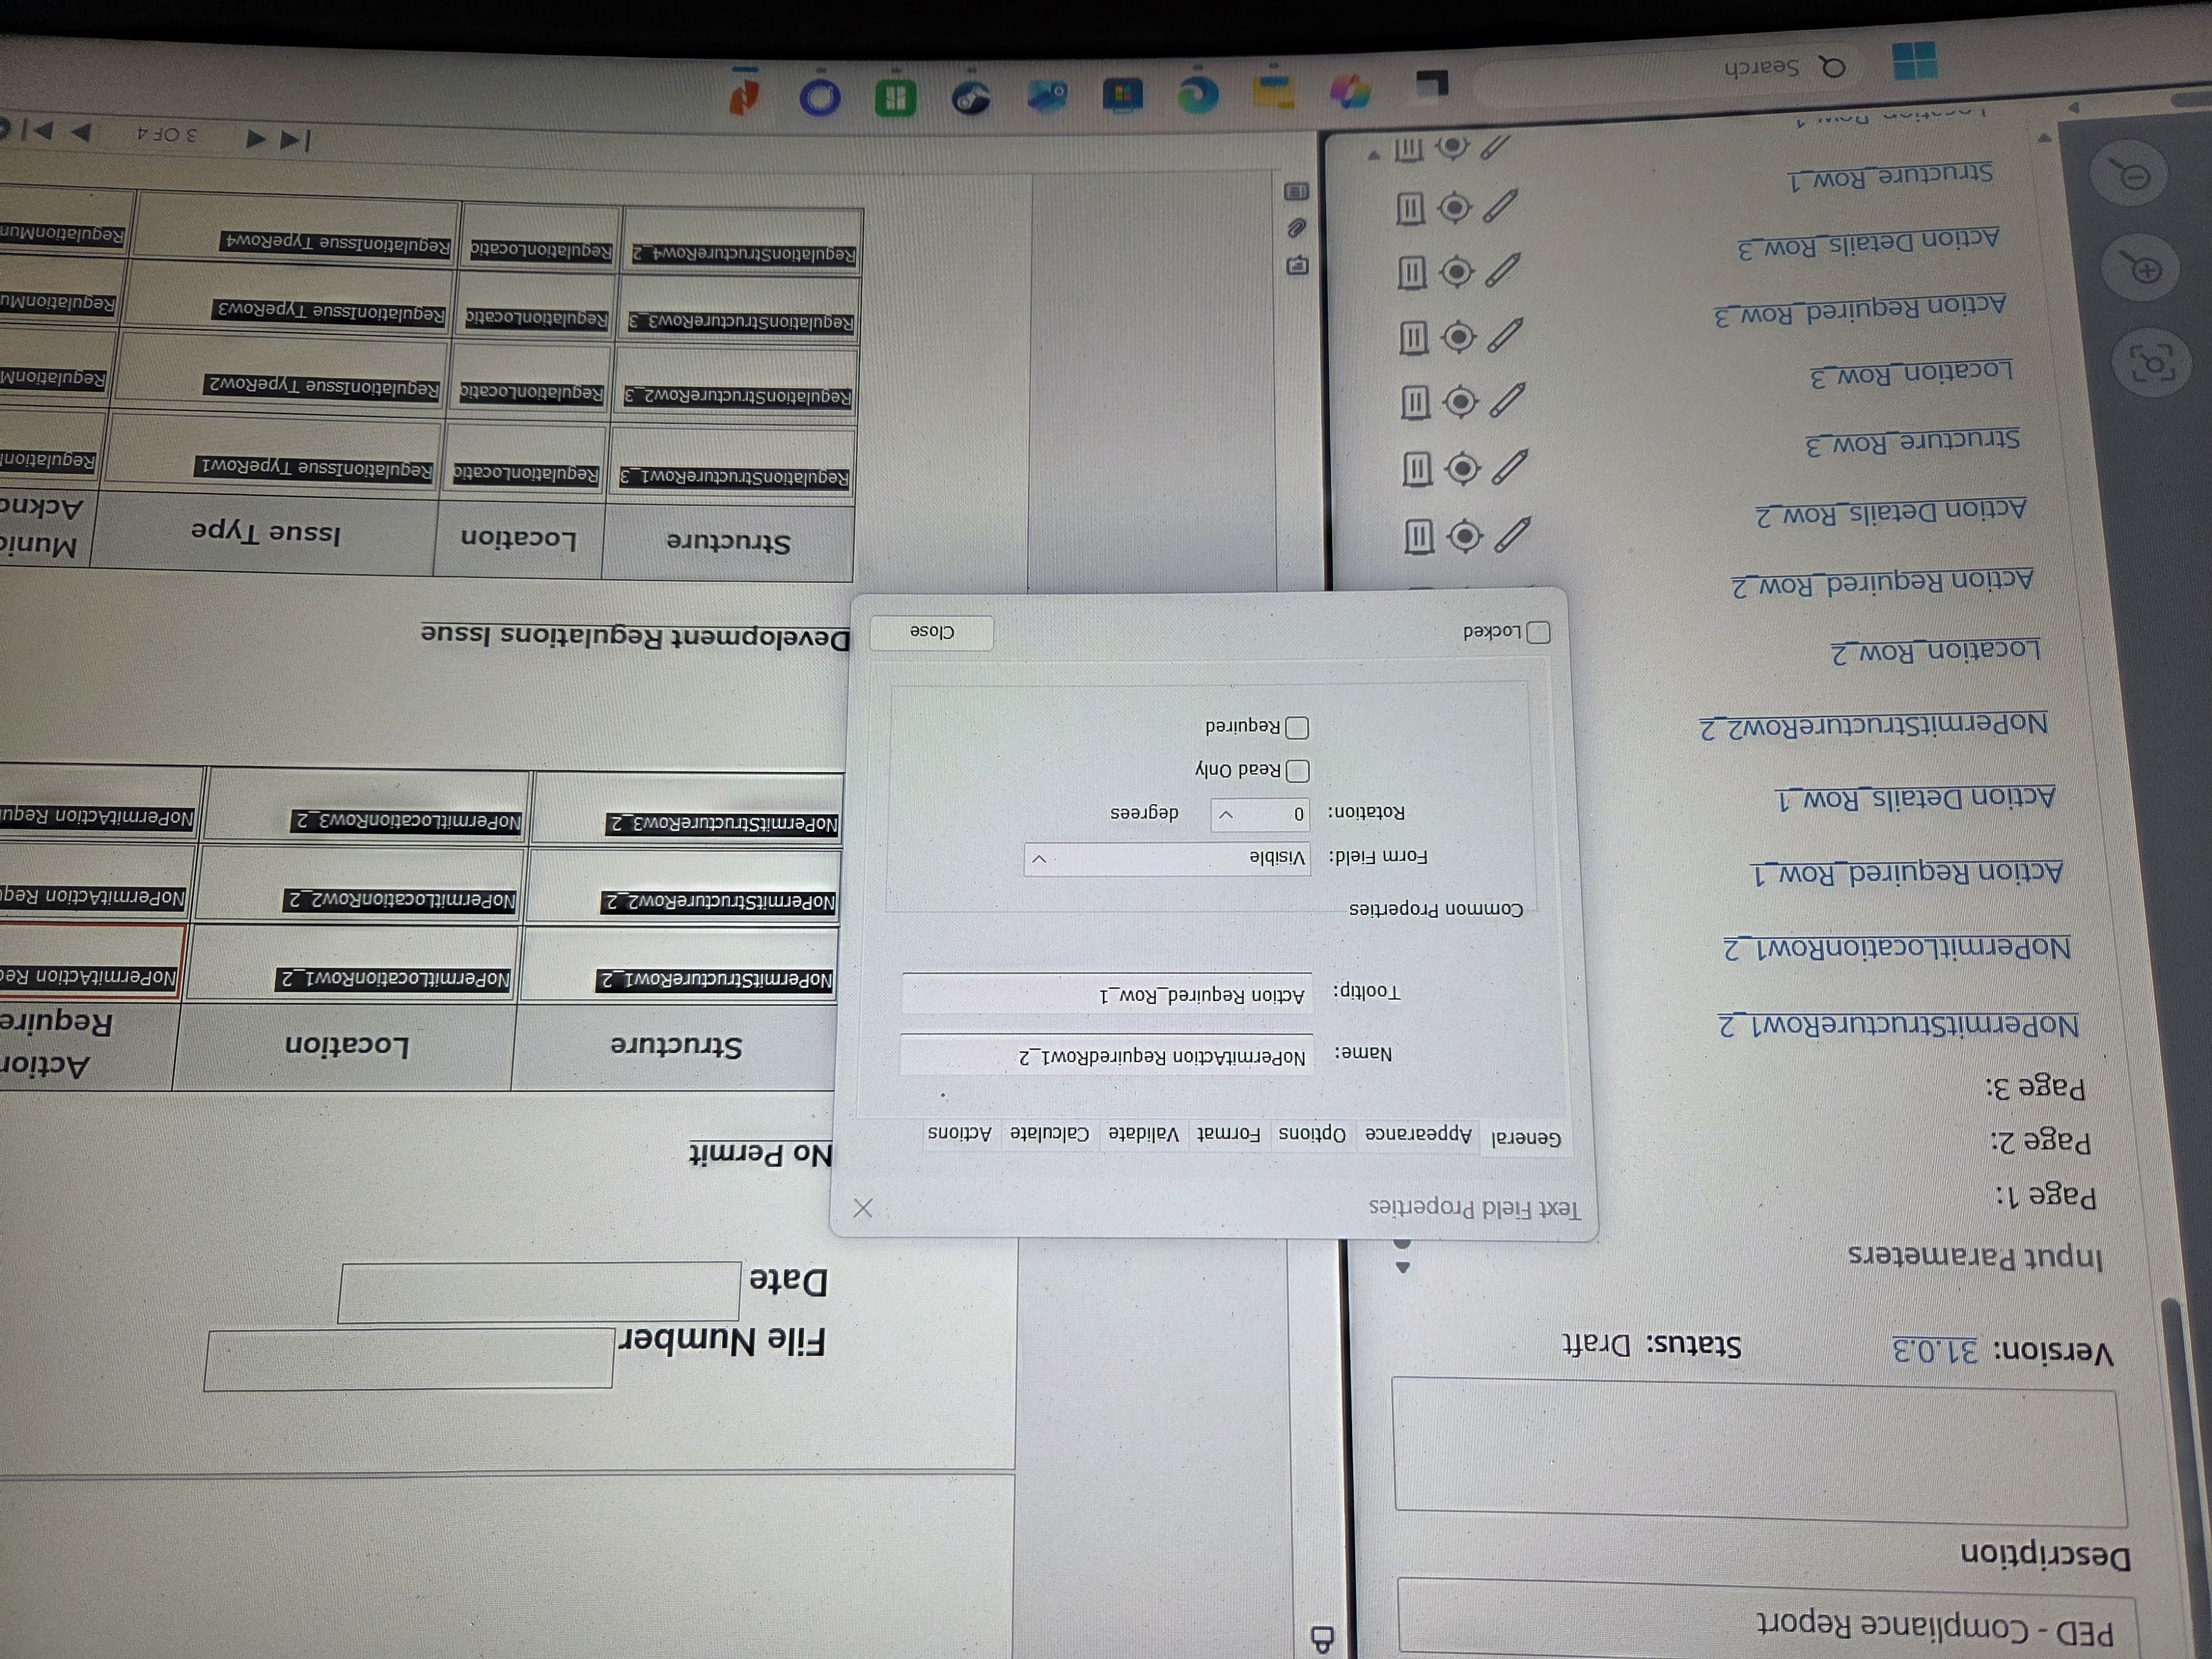Click the Tooltip text field in dialog
The image size is (2212, 1659).
click(1107, 994)
